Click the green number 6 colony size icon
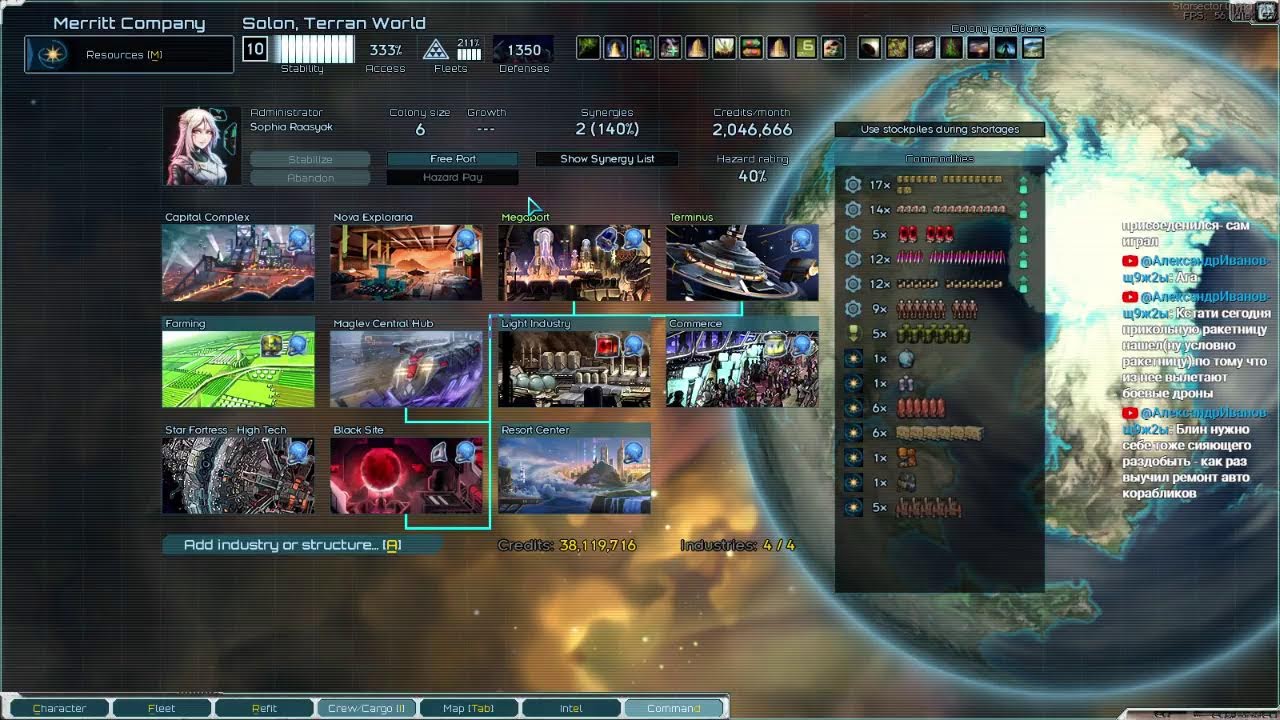The height and width of the screenshot is (720, 1280). pos(807,47)
